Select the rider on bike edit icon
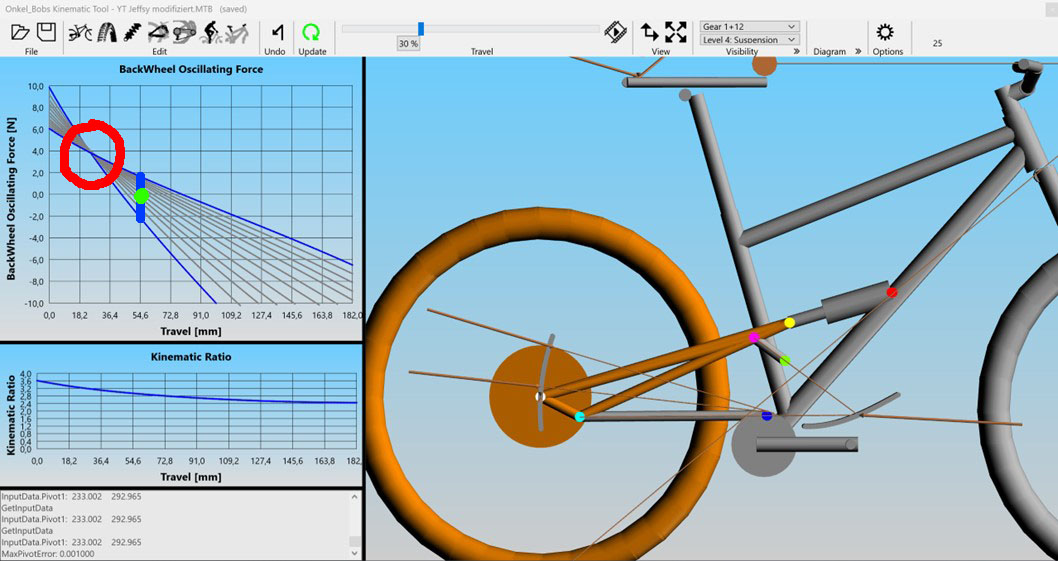 point(211,31)
